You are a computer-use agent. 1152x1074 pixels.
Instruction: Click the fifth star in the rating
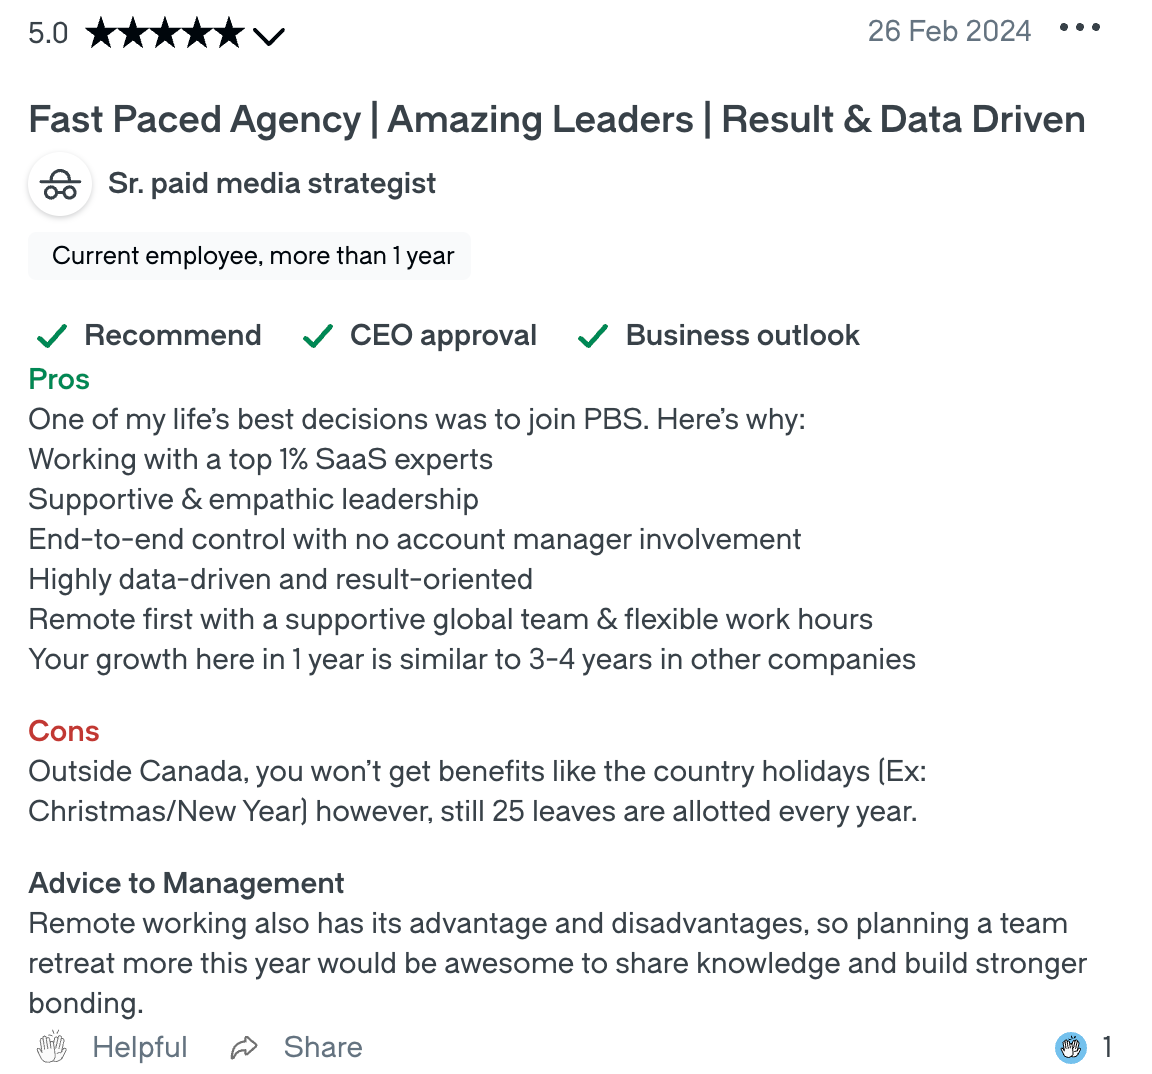click(228, 32)
